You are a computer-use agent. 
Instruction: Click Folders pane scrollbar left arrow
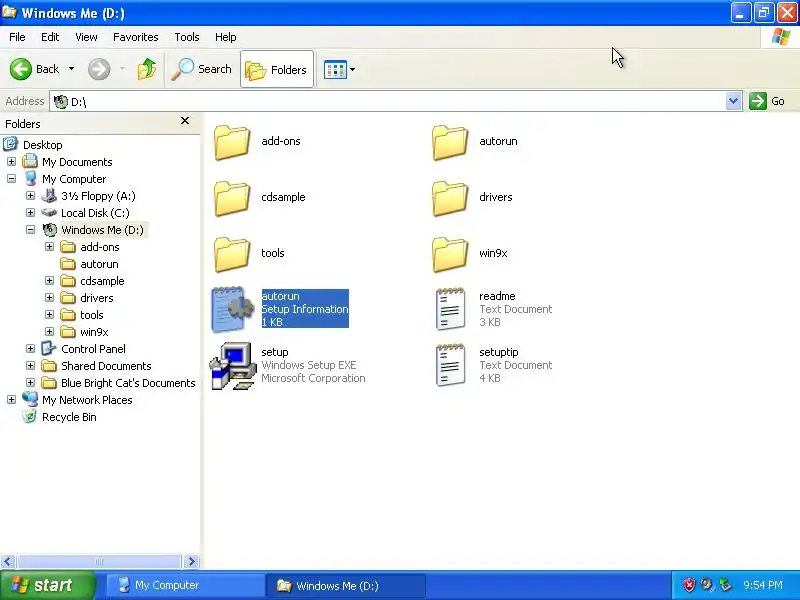tap(7, 562)
